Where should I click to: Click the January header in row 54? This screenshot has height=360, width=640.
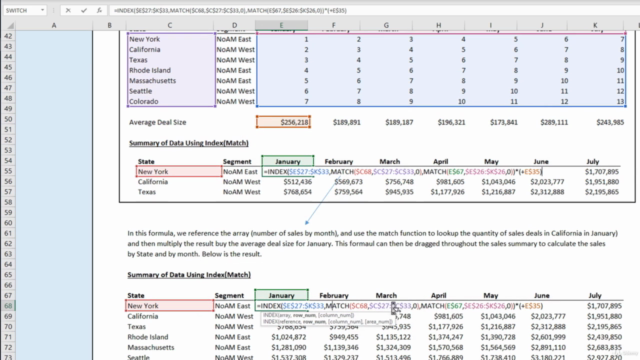pos(288,161)
